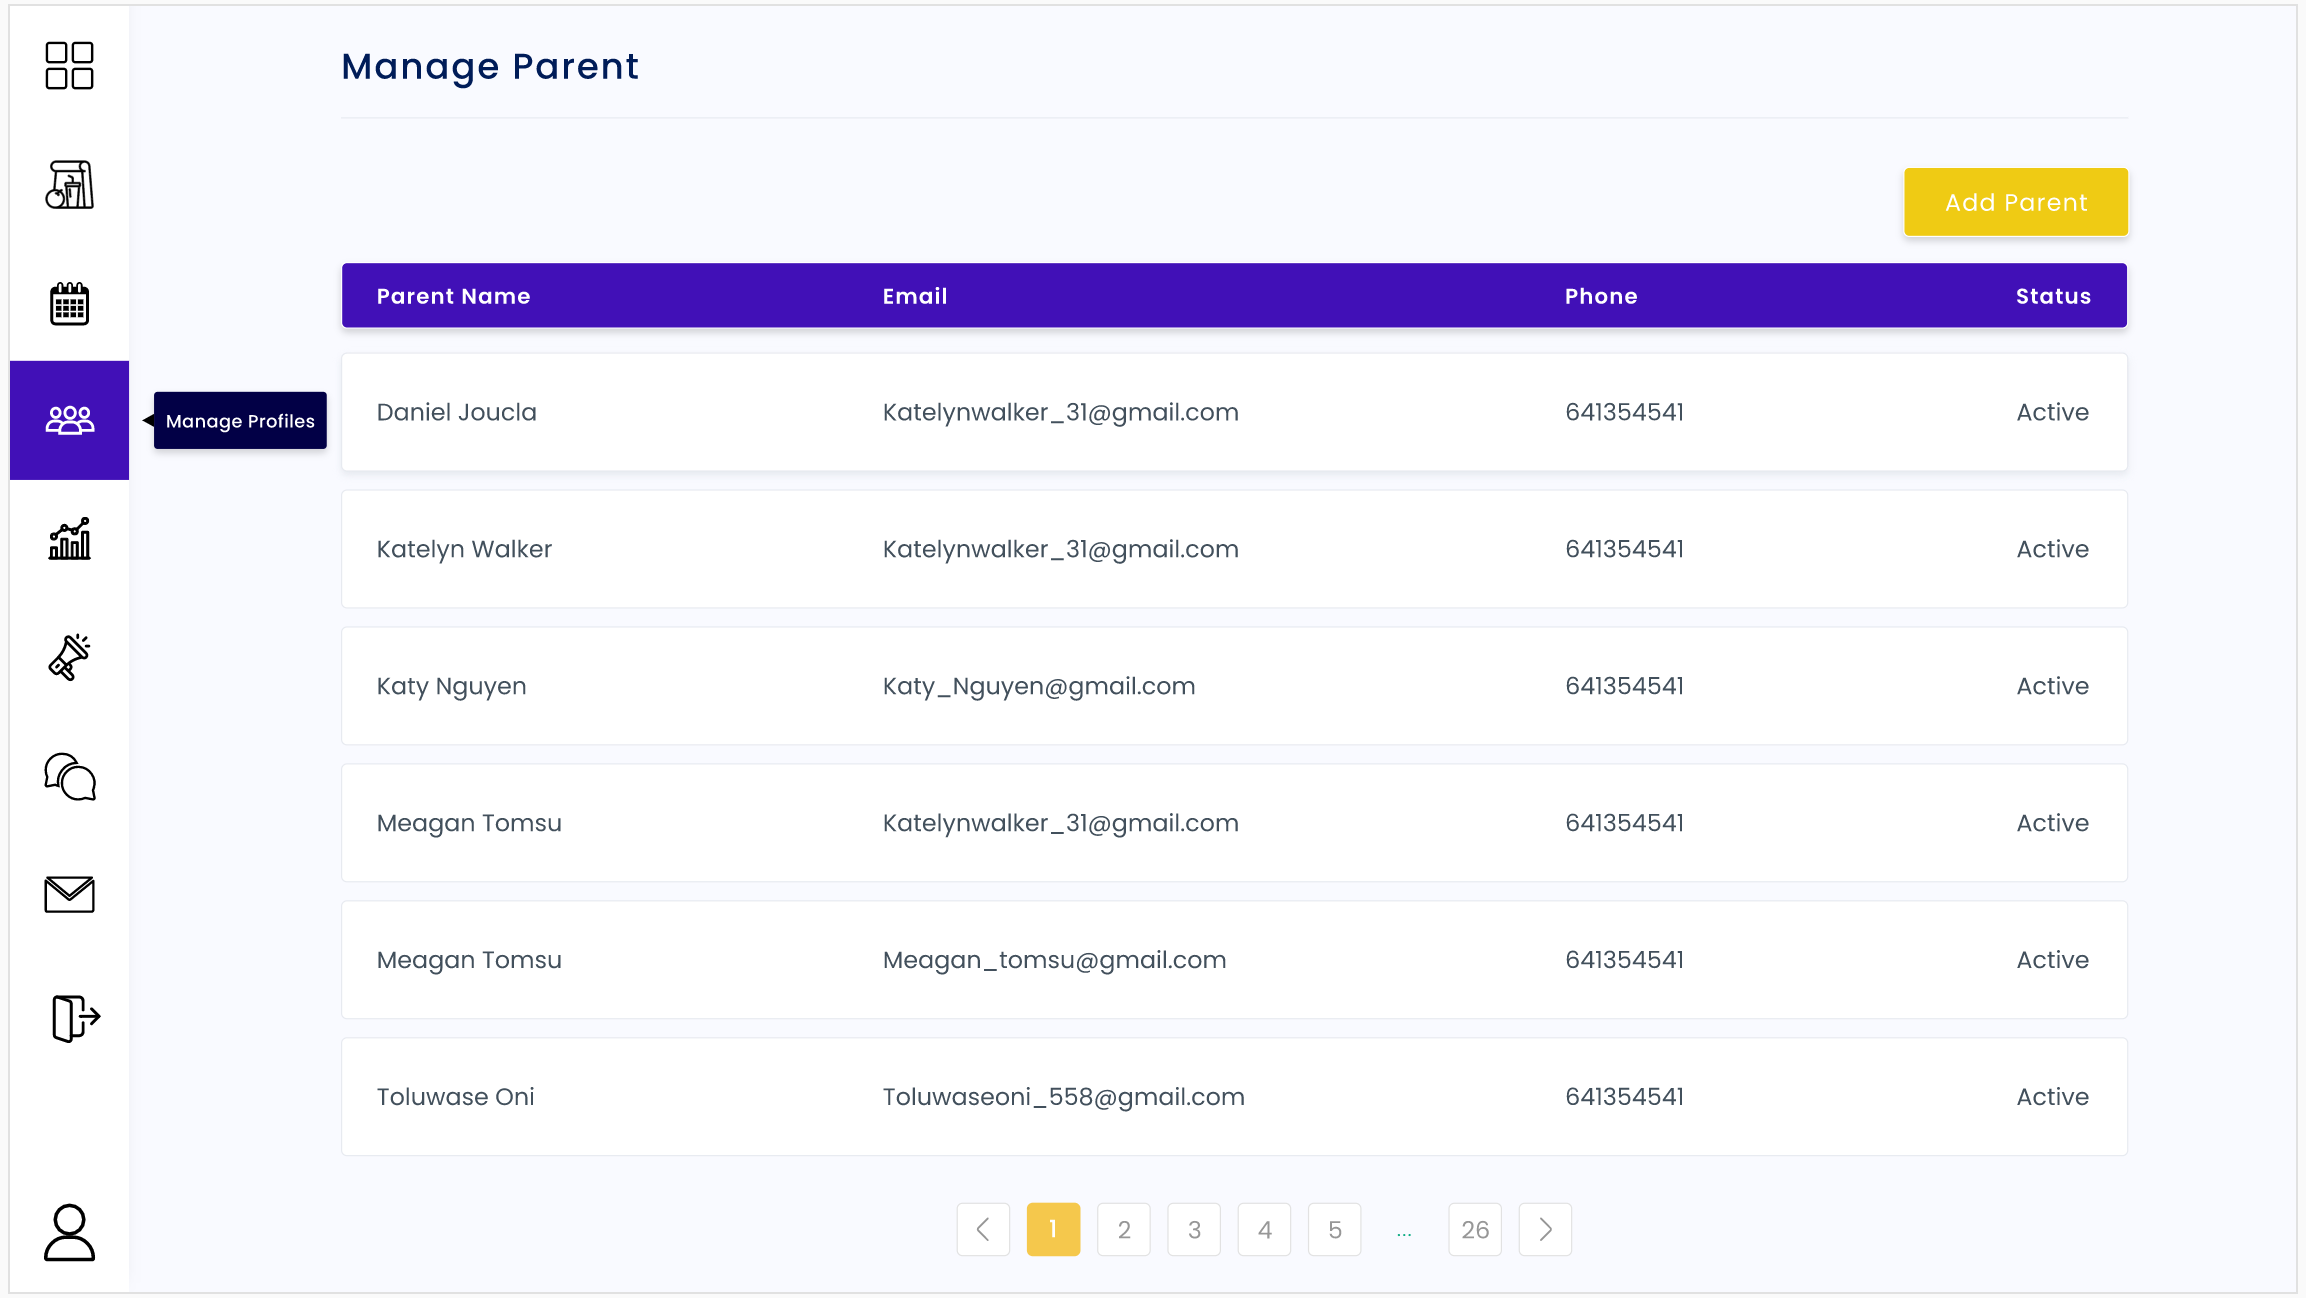The height and width of the screenshot is (1298, 2306).
Task: Open the envelope mail icon
Action: [x=69, y=895]
